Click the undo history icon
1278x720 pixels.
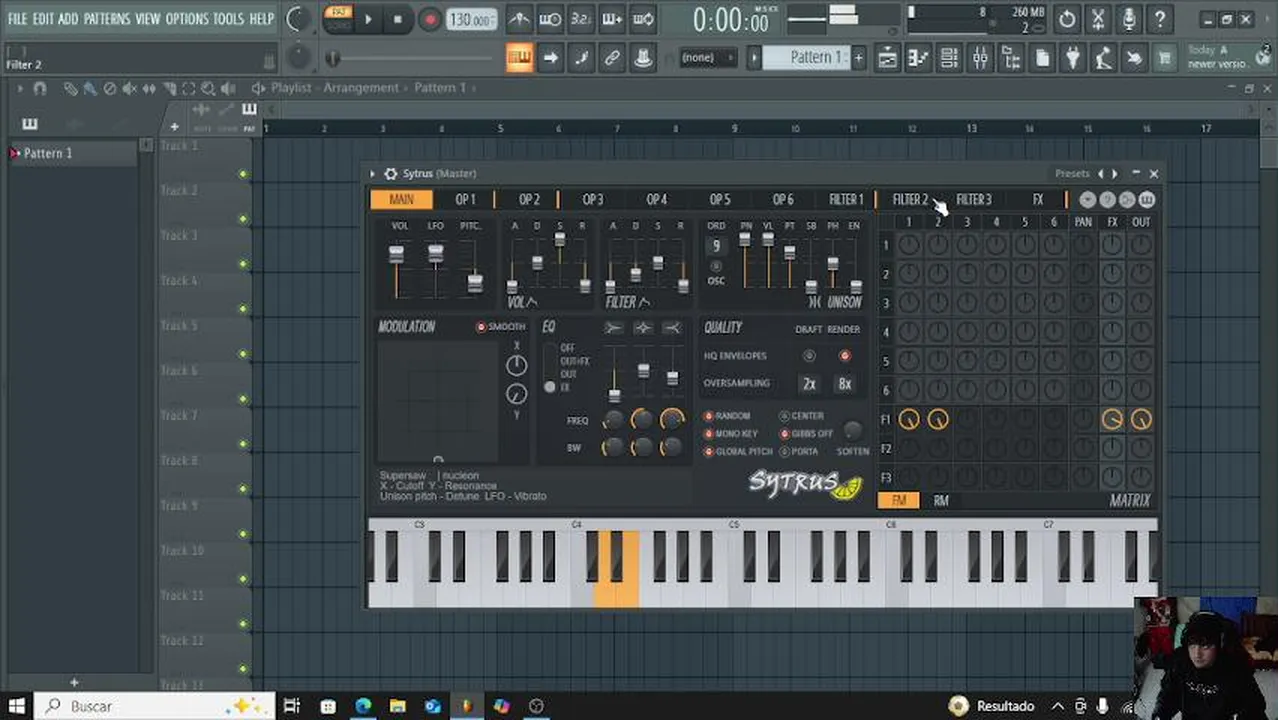point(1067,19)
